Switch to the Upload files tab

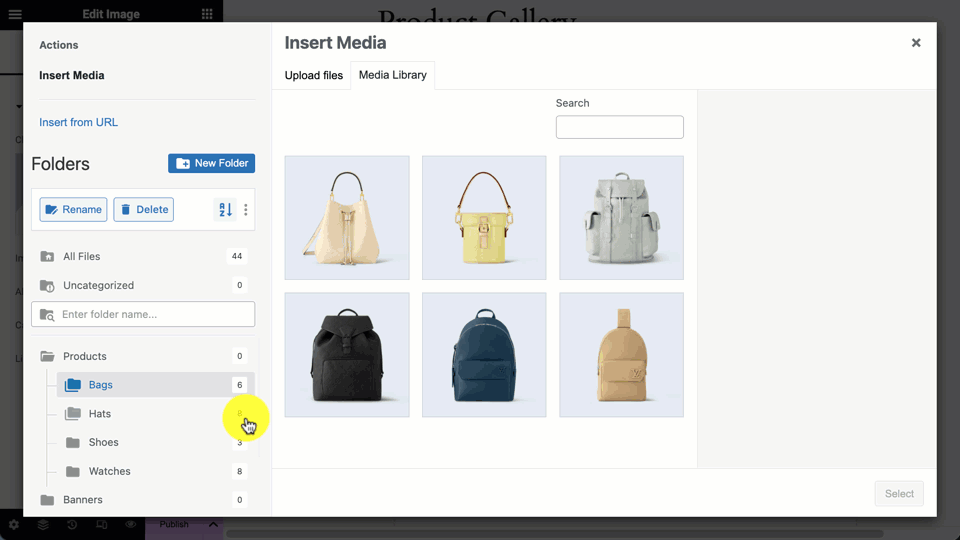tap(313, 76)
